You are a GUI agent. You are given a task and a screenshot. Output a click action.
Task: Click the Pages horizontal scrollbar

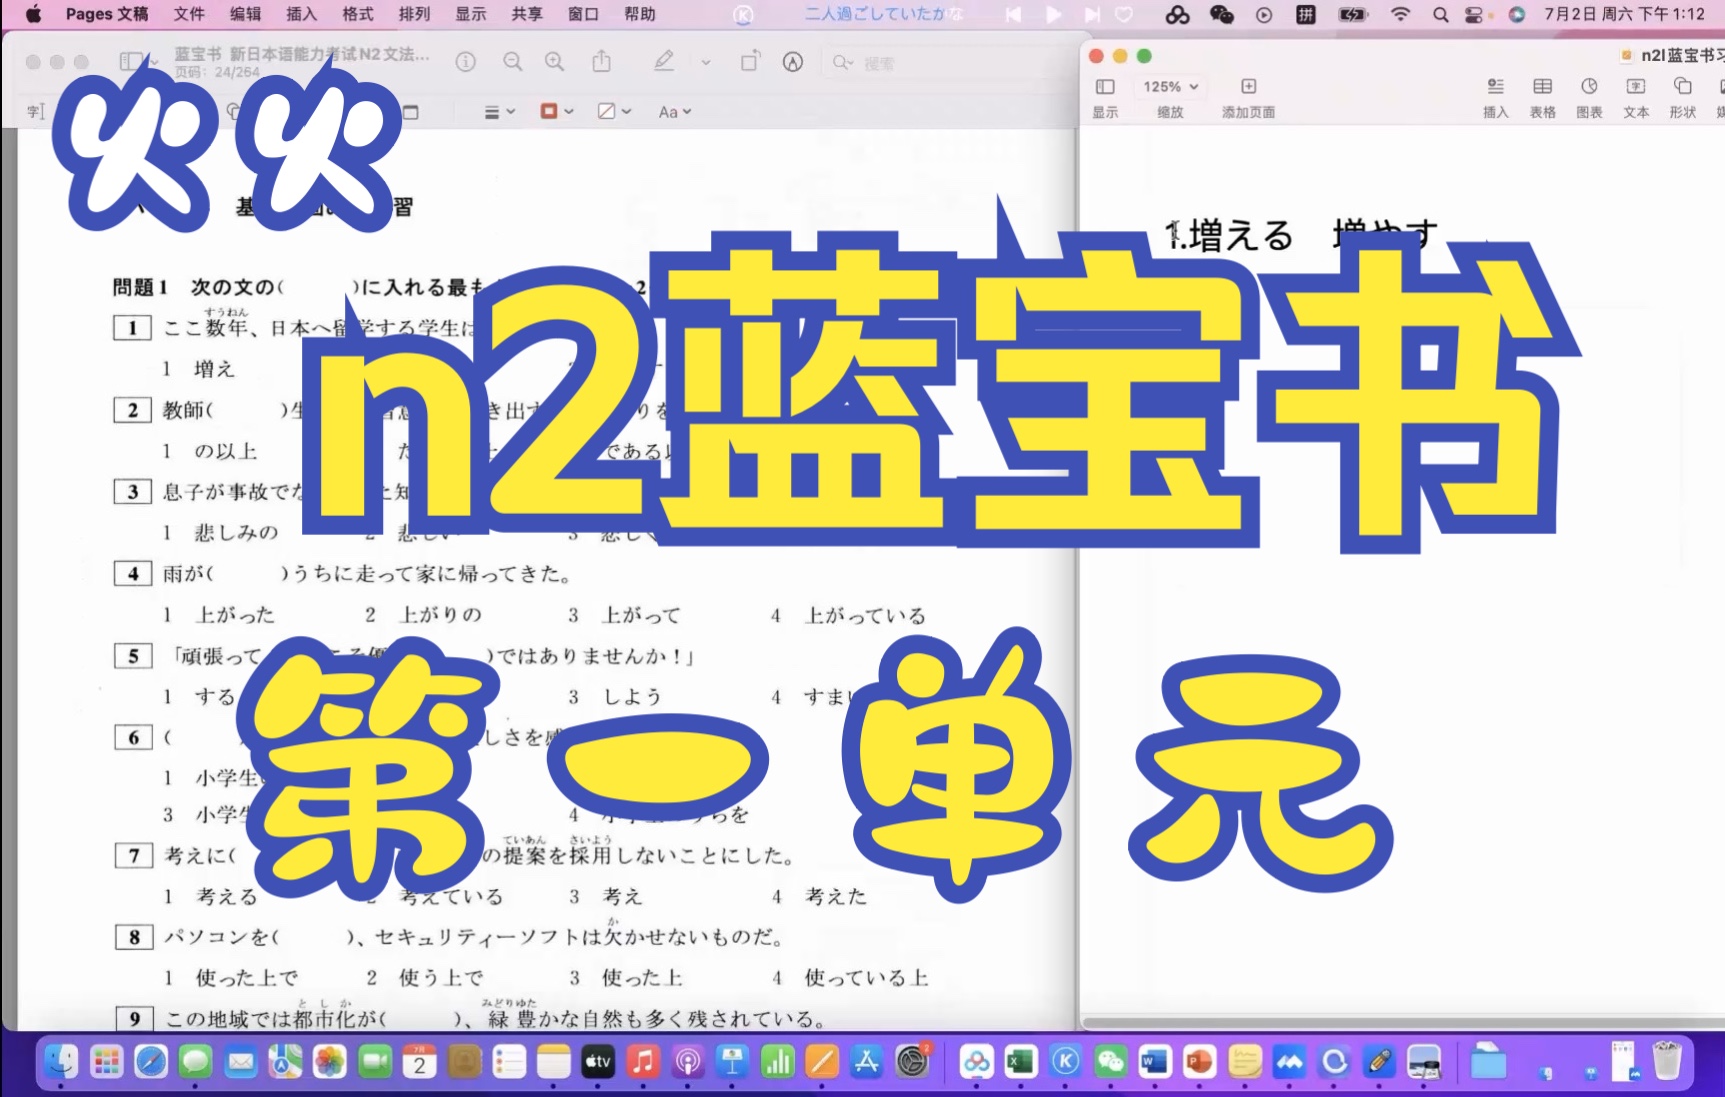pos(1403,1023)
